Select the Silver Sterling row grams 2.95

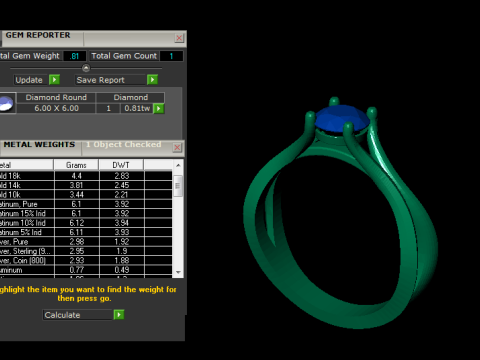pos(76,251)
